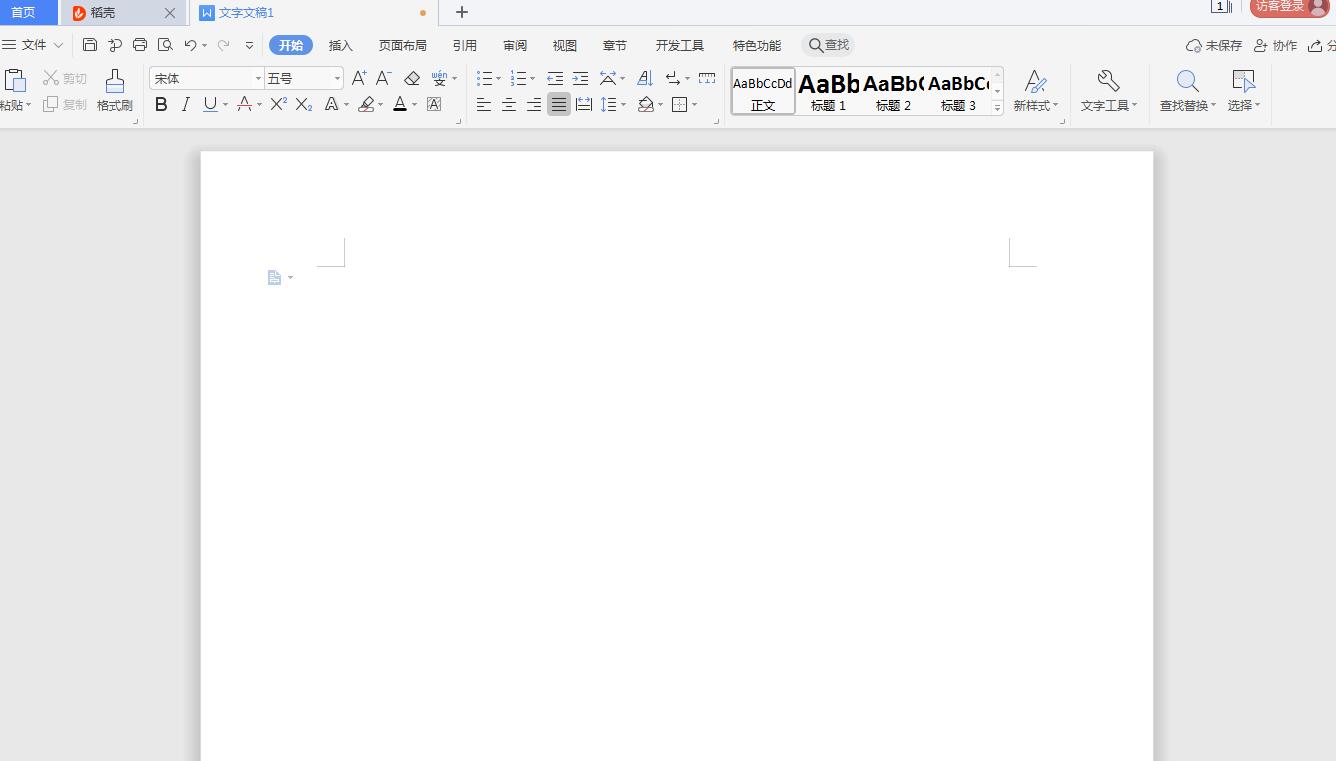Apply superscript formatting
The image size is (1336, 761).
pyautogui.click(x=278, y=104)
